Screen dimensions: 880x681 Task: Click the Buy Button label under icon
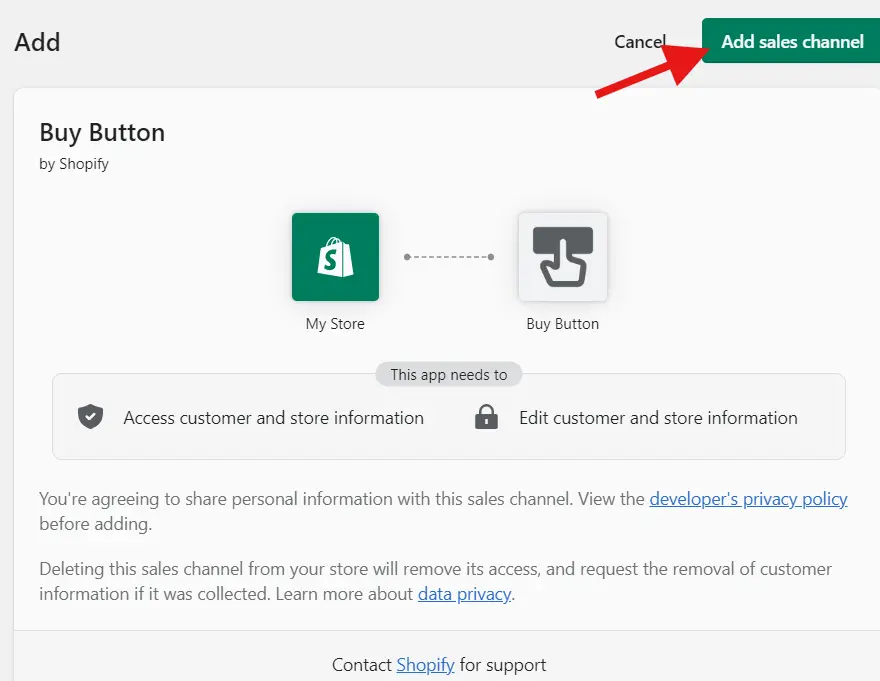tap(562, 324)
